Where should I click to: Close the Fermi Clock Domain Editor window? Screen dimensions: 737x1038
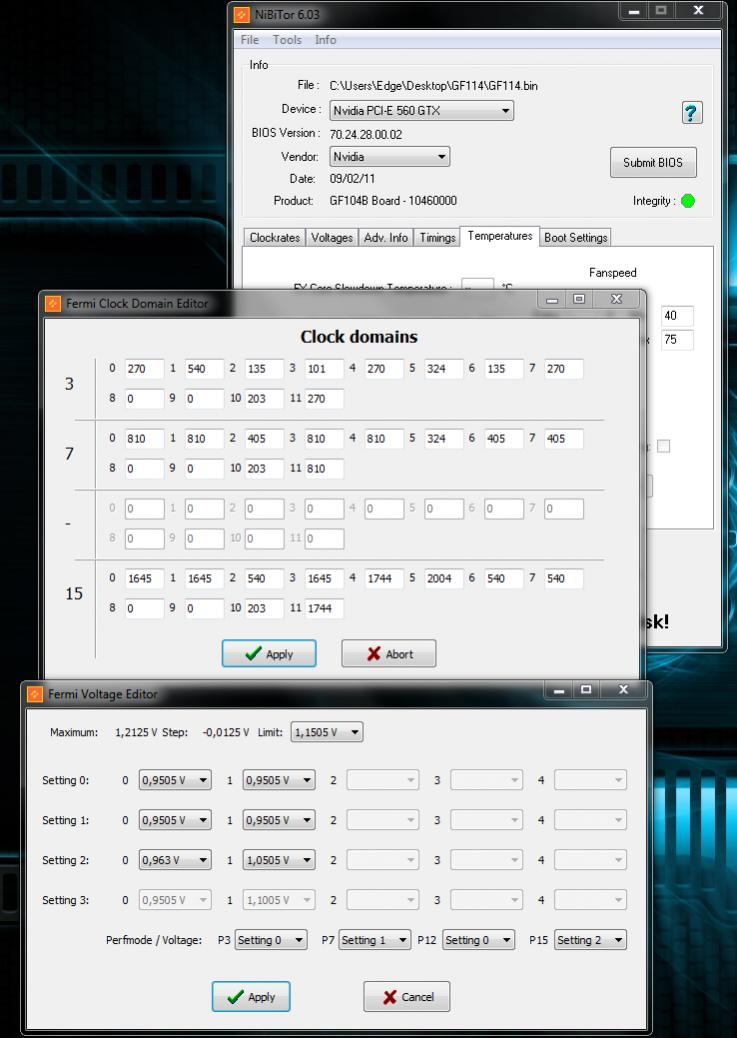click(x=616, y=299)
